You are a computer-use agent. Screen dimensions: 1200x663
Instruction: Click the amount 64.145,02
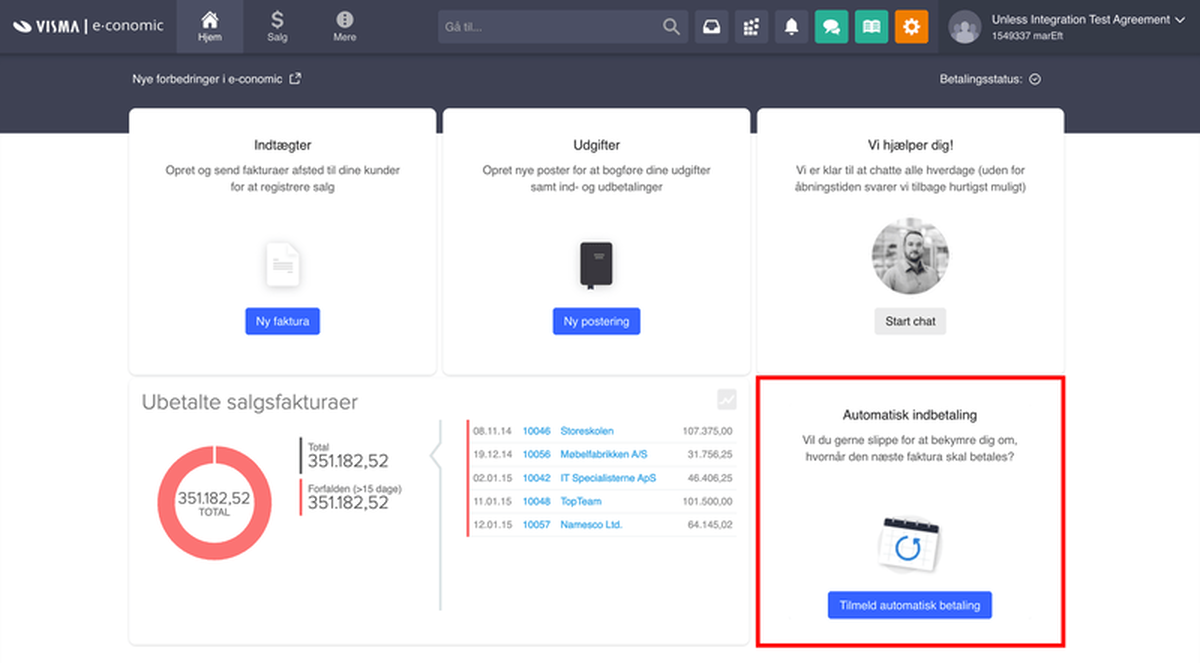[711, 525]
